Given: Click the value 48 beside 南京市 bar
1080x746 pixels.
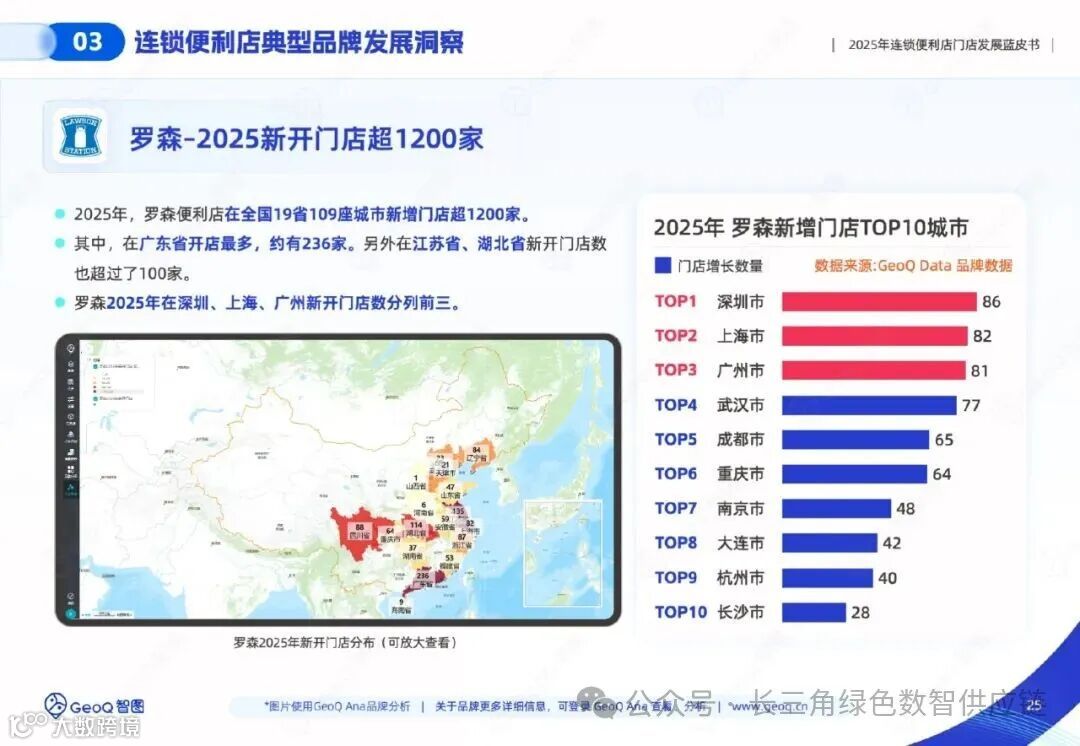Looking at the screenshot, I should (906, 509).
